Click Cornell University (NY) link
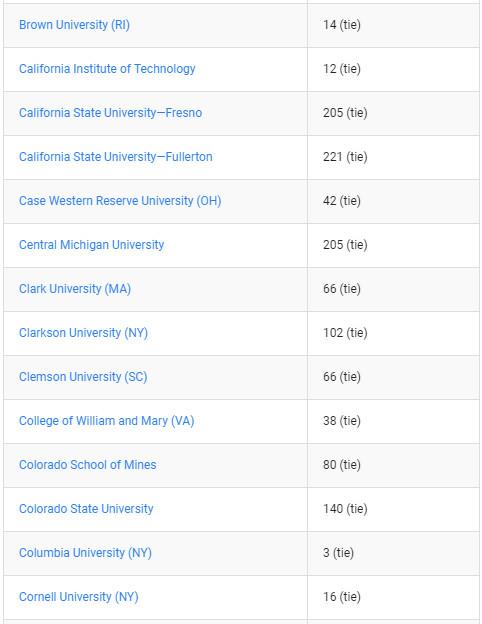Viewport: 482px width, 624px height. pos(78,597)
